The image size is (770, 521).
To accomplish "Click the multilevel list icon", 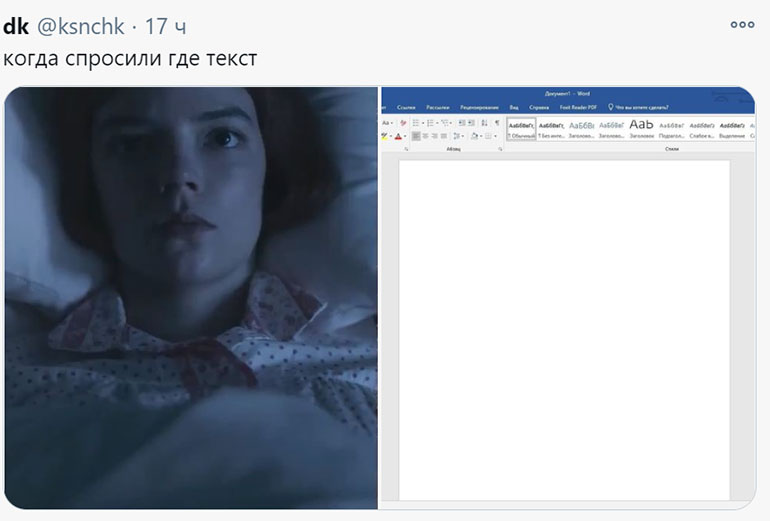I will click(444, 123).
